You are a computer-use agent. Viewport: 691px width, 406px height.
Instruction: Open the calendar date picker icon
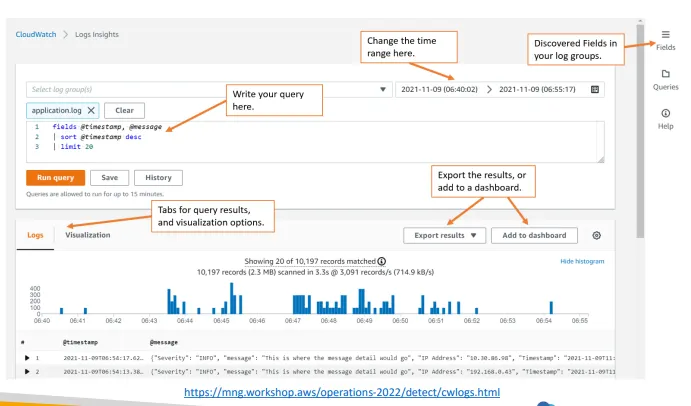tap(594, 89)
